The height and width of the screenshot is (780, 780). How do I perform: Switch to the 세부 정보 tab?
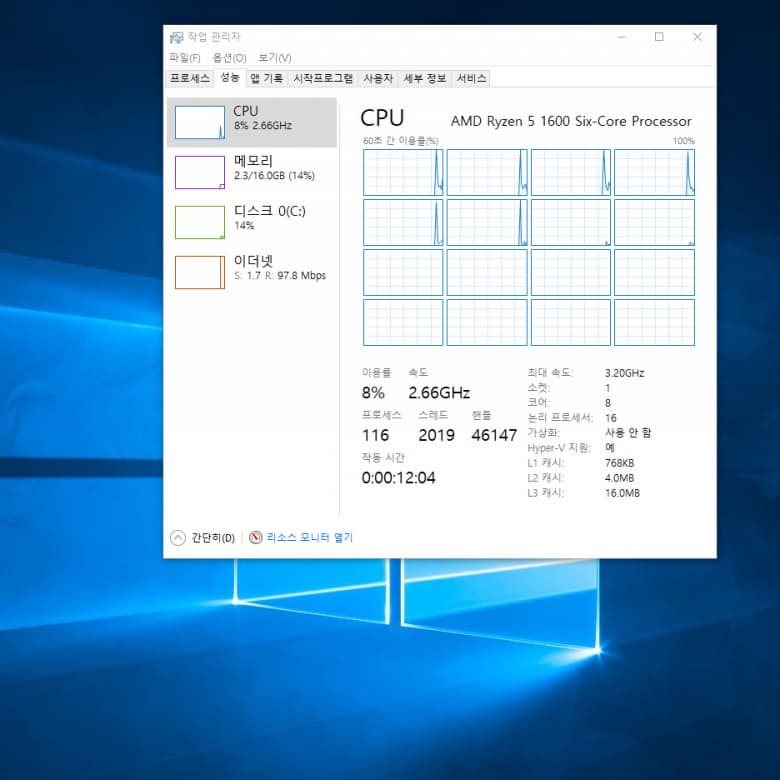coord(424,79)
